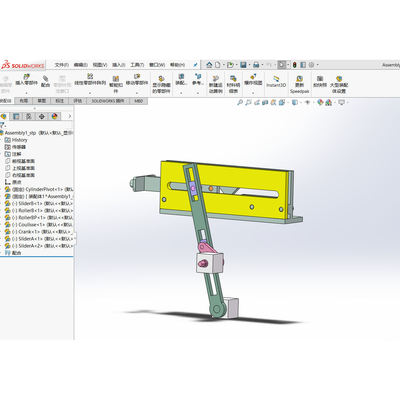Click the Zoom to Fit magnifier icon
The width and height of the screenshot is (400, 400).
pyautogui.click(x=240, y=103)
